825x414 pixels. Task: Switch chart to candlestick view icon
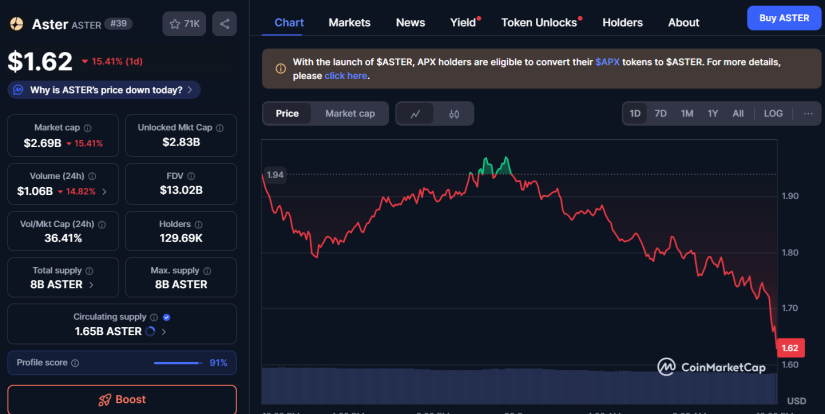pos(454,114)
